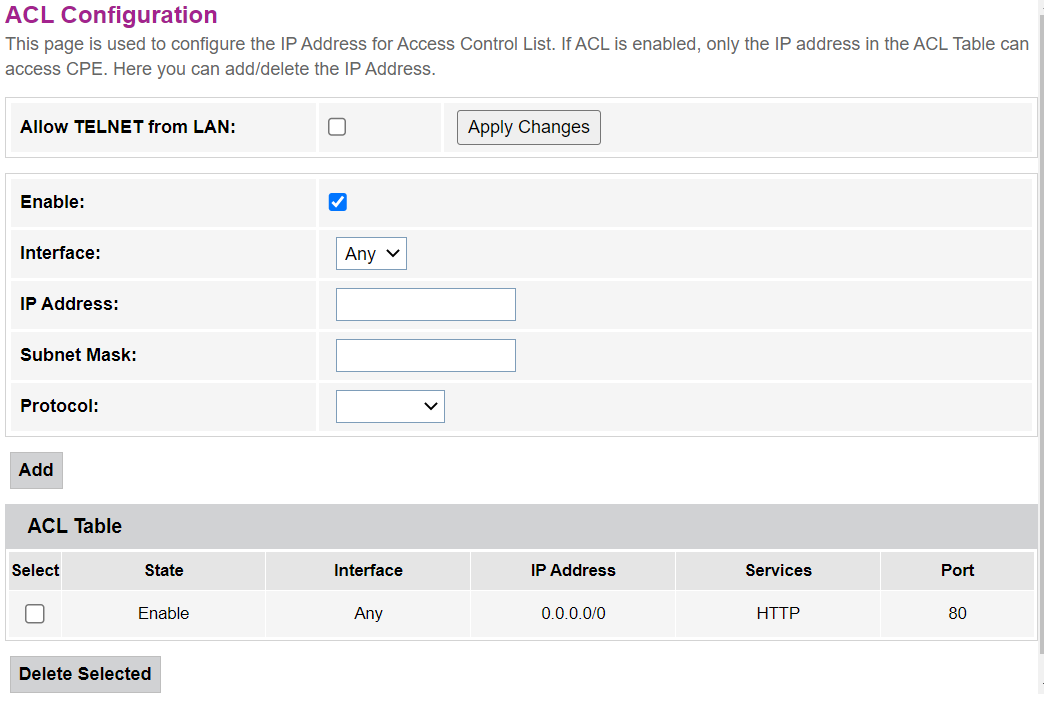Expand the Protocol dropdown
Image resolution: width=1044 pixels, height=704 pixels.
(390, 406)
